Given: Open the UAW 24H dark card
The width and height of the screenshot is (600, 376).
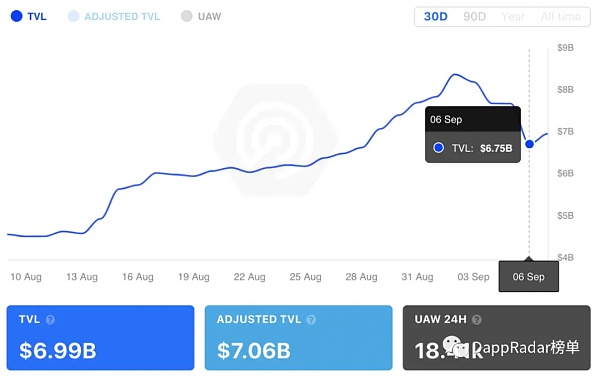Looking at the screenshot, I should 497,337.
